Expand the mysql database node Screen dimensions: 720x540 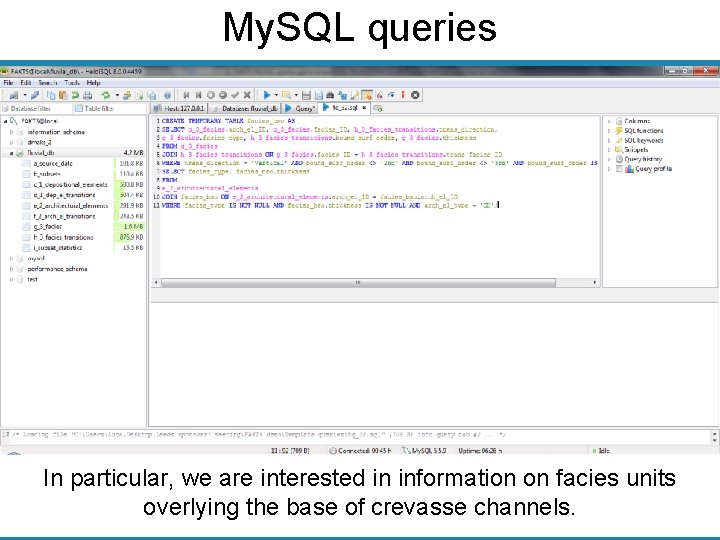(11, 258)
